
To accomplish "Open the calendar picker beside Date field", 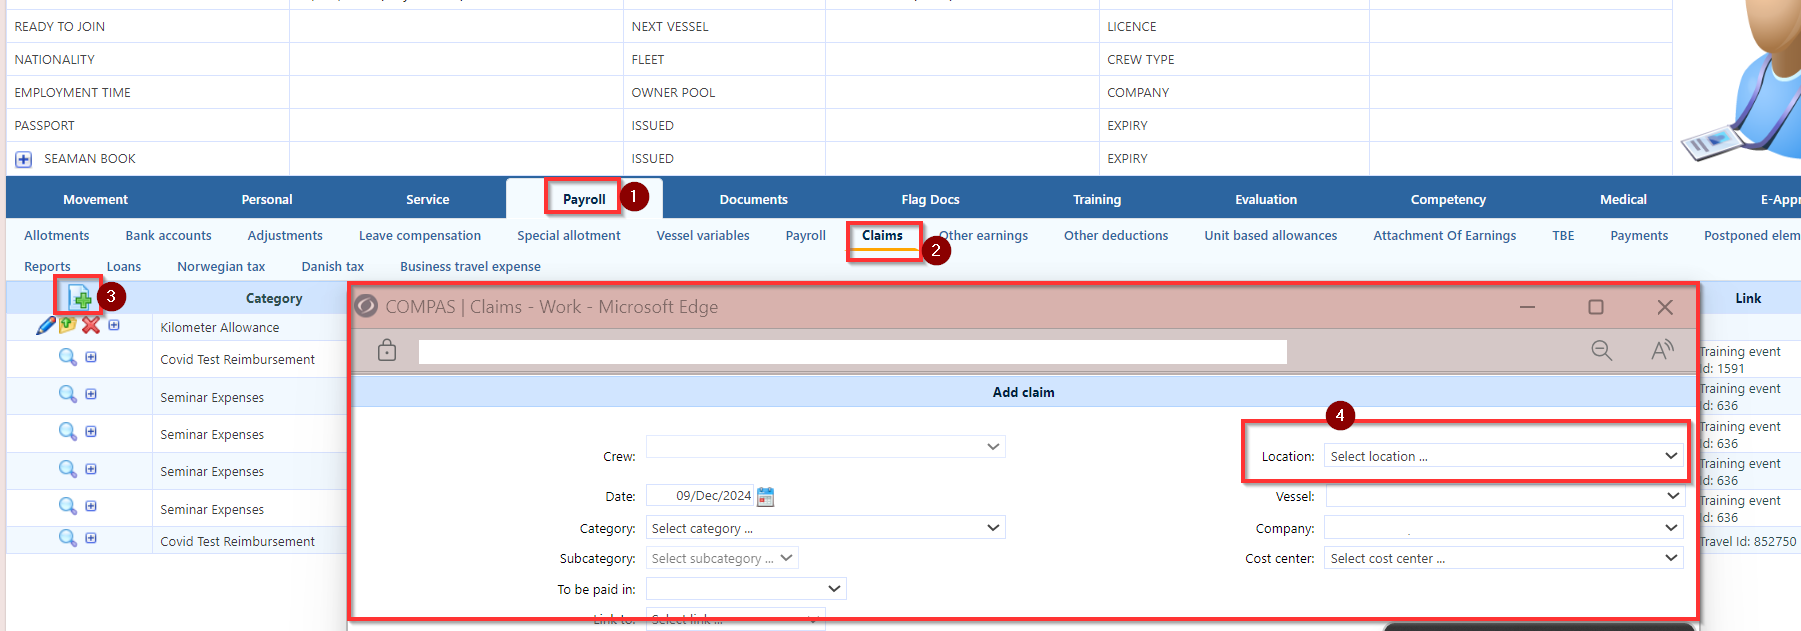I will (x=766, y=496).
